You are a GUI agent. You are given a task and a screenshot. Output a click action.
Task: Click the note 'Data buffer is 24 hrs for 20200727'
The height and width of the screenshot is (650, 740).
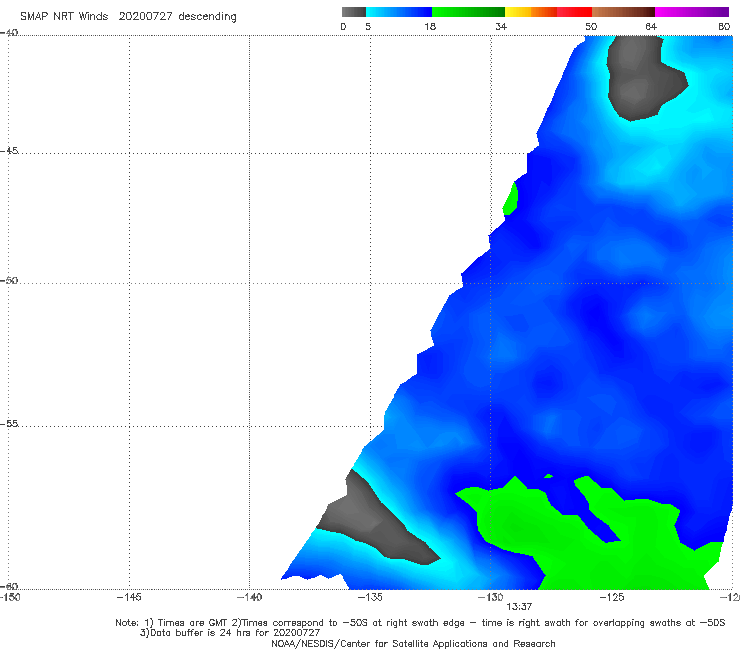click(x=230, y=633)
